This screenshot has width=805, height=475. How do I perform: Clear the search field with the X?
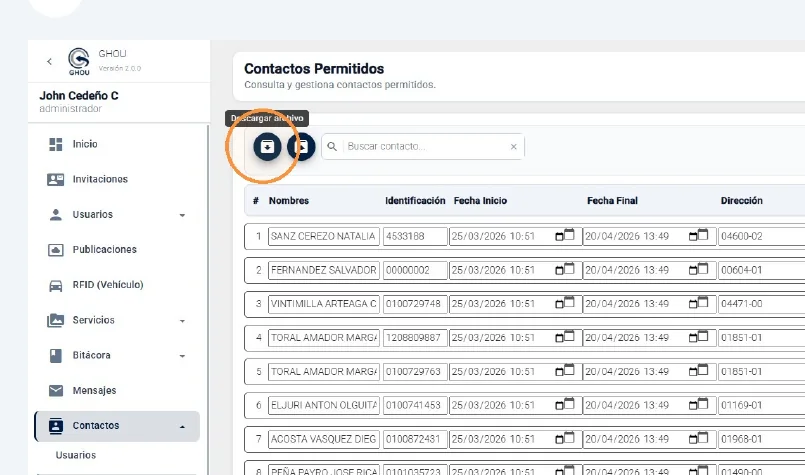[x=513, y=147]
